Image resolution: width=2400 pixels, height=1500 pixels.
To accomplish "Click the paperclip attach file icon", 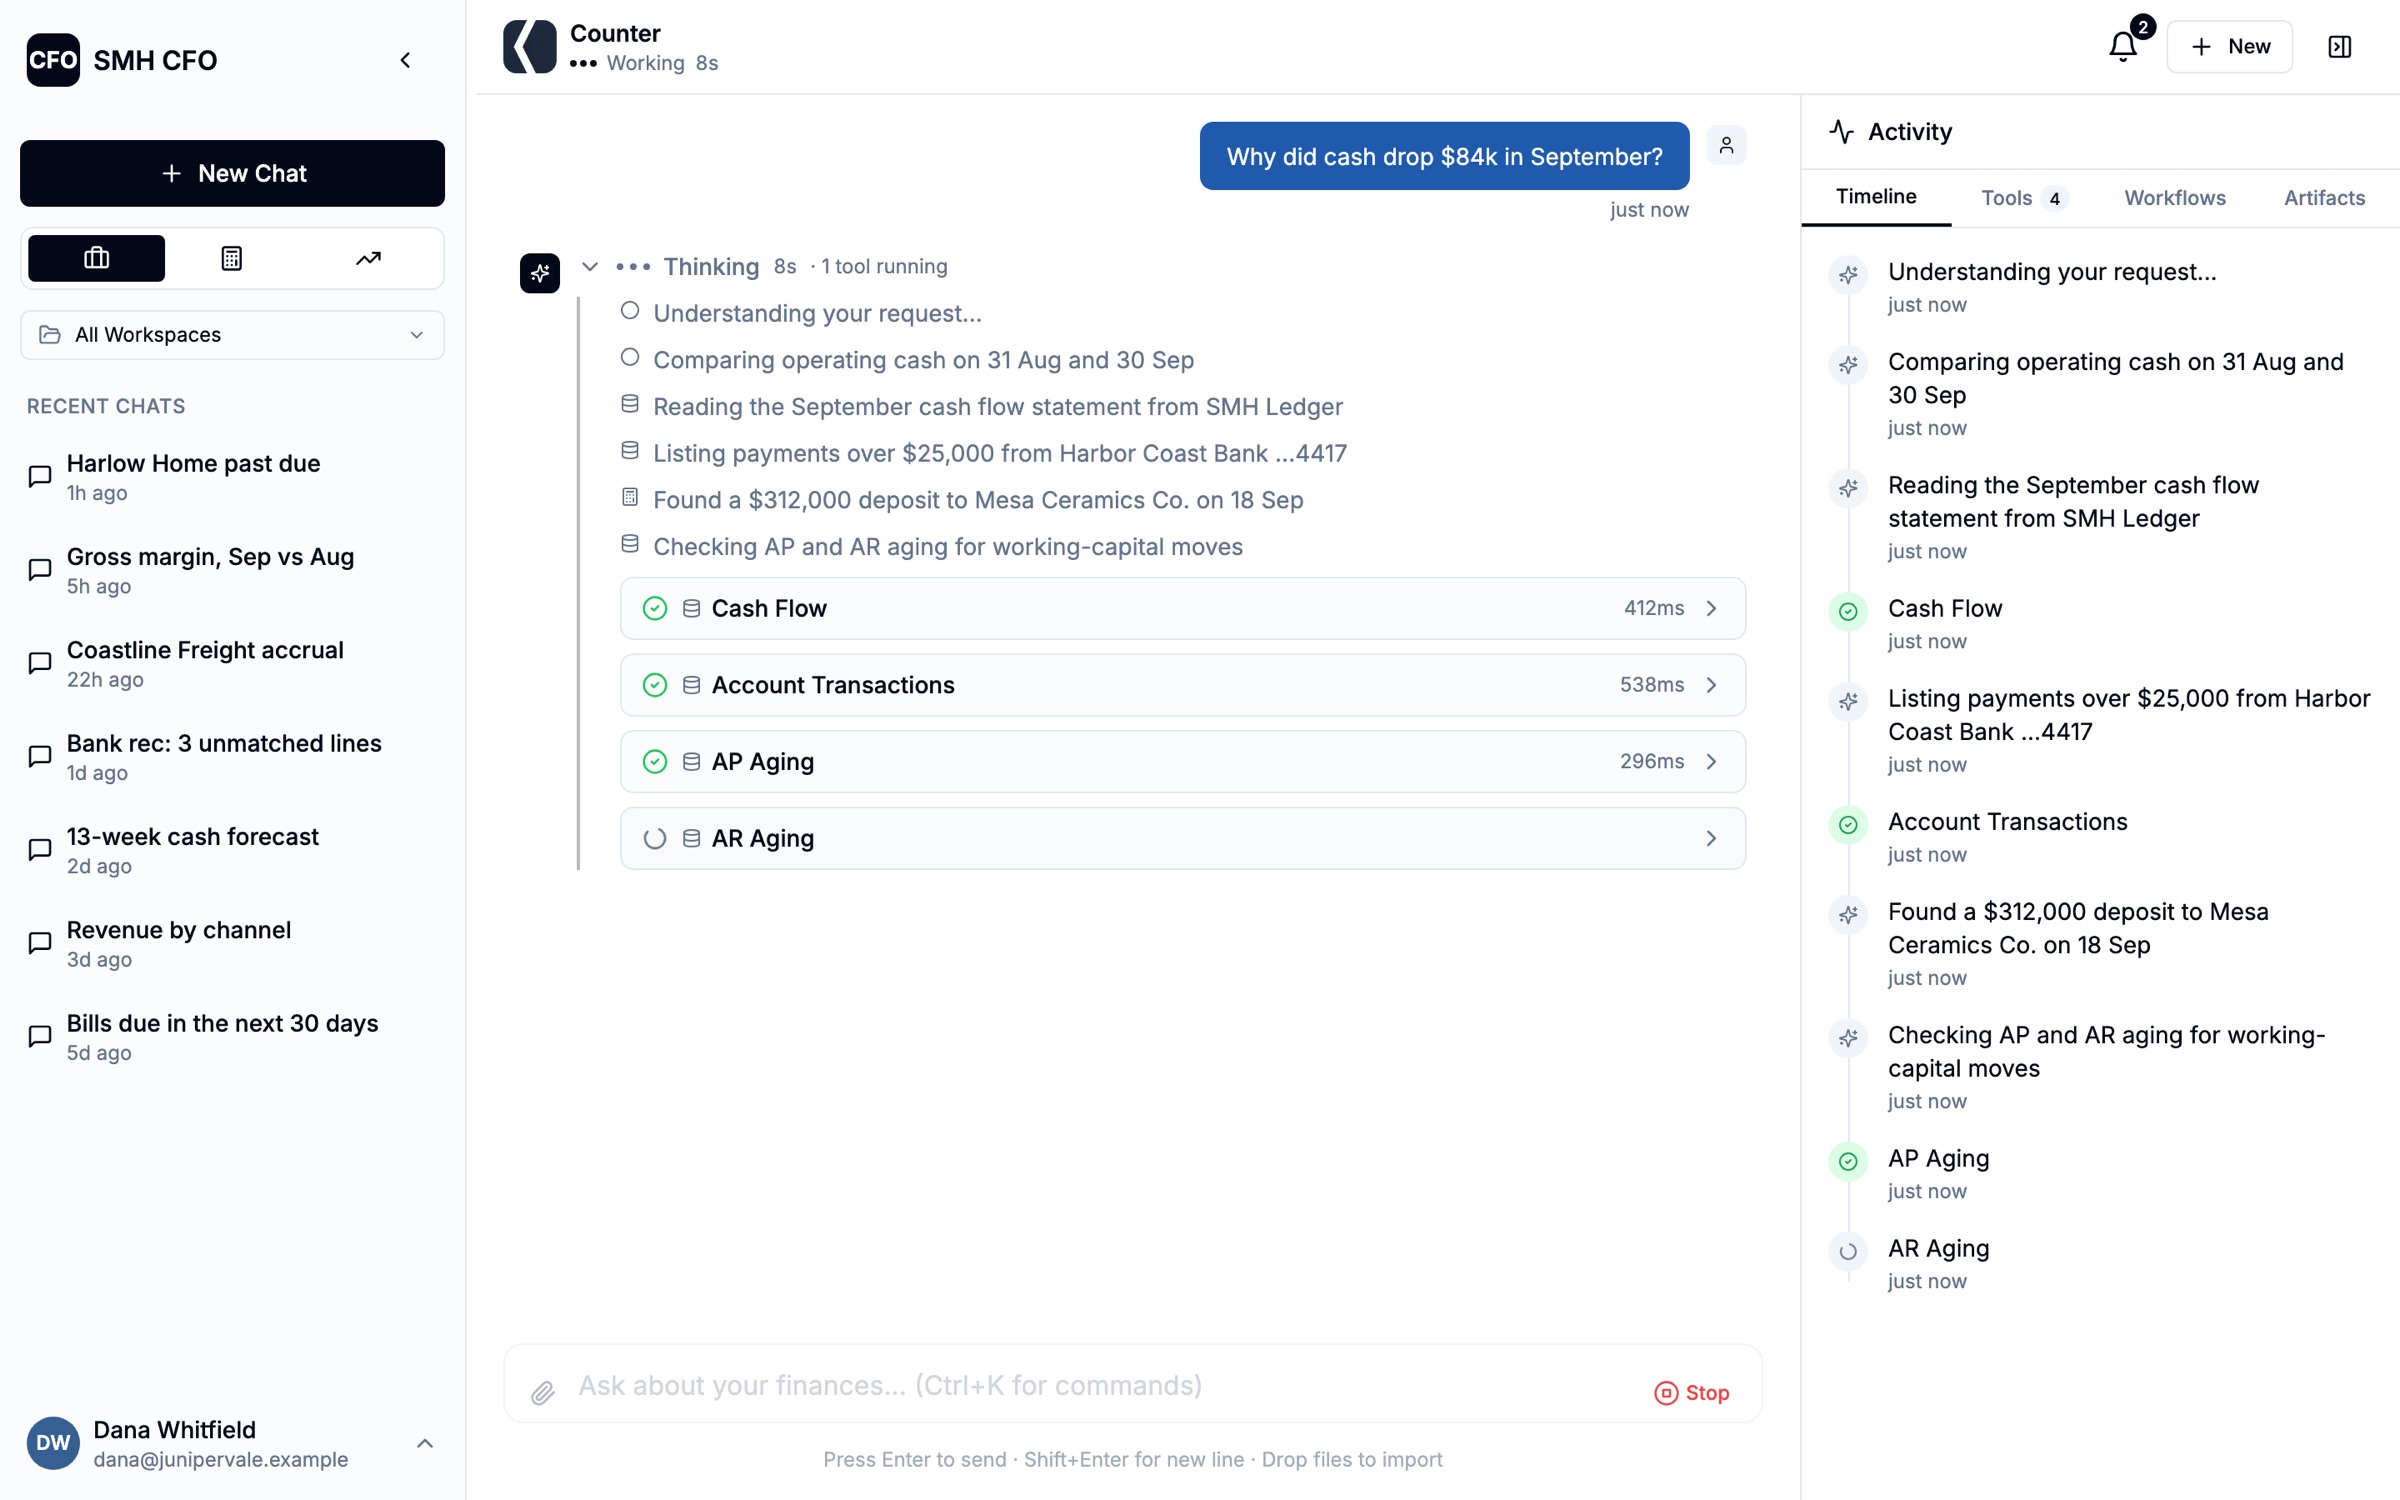I will [x=542, y=1391].
